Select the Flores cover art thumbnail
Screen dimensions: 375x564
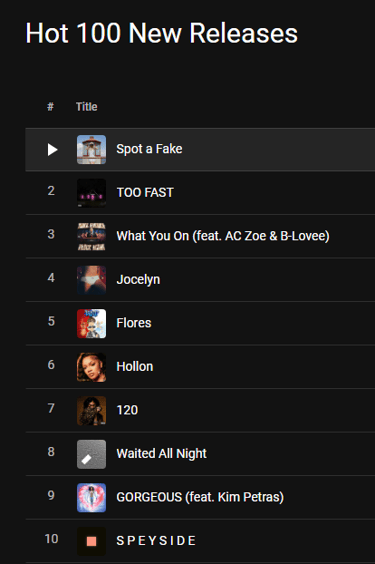[91, 324]
